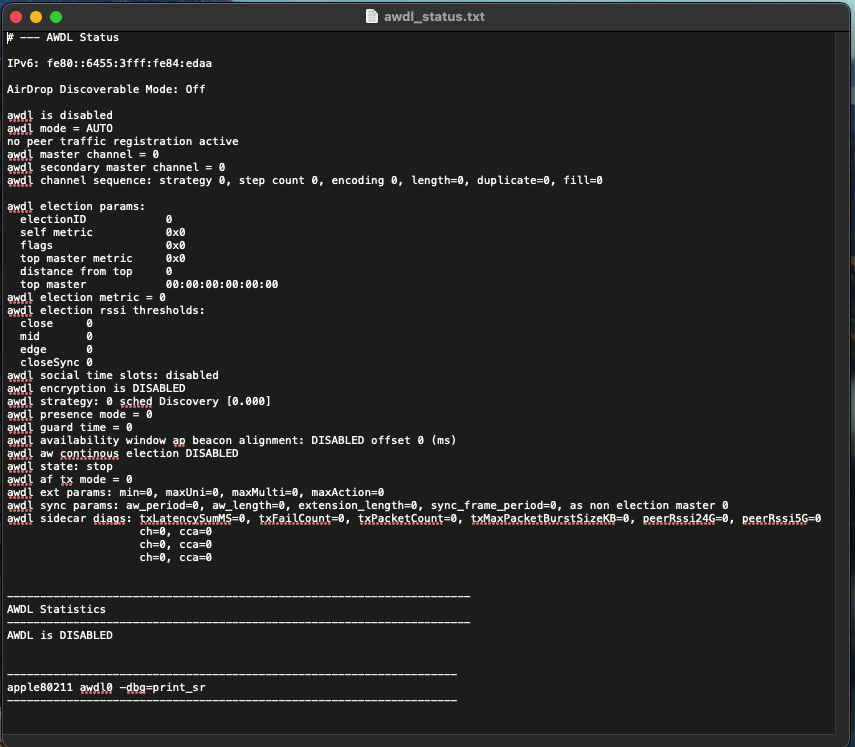Click the IPv6 address fe80::6455:3fff:fe84:edaa
The image size is (855, 747).
(128, 63)
